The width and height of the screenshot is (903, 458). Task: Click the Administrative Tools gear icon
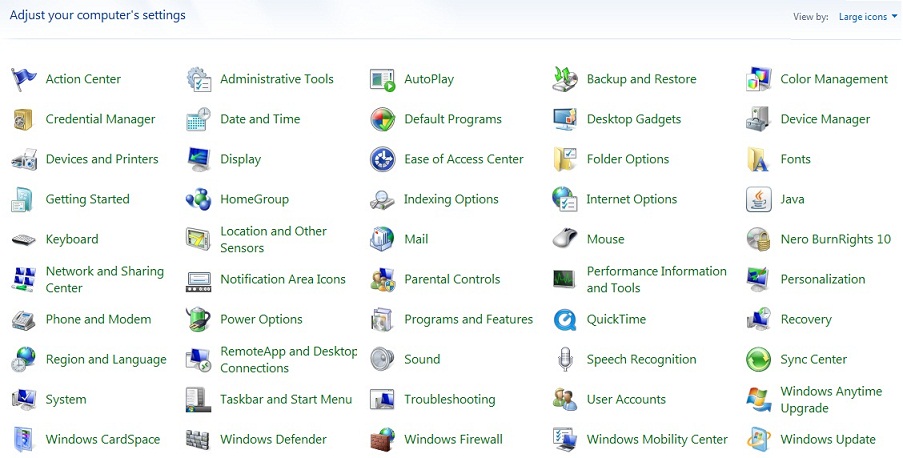199,80
